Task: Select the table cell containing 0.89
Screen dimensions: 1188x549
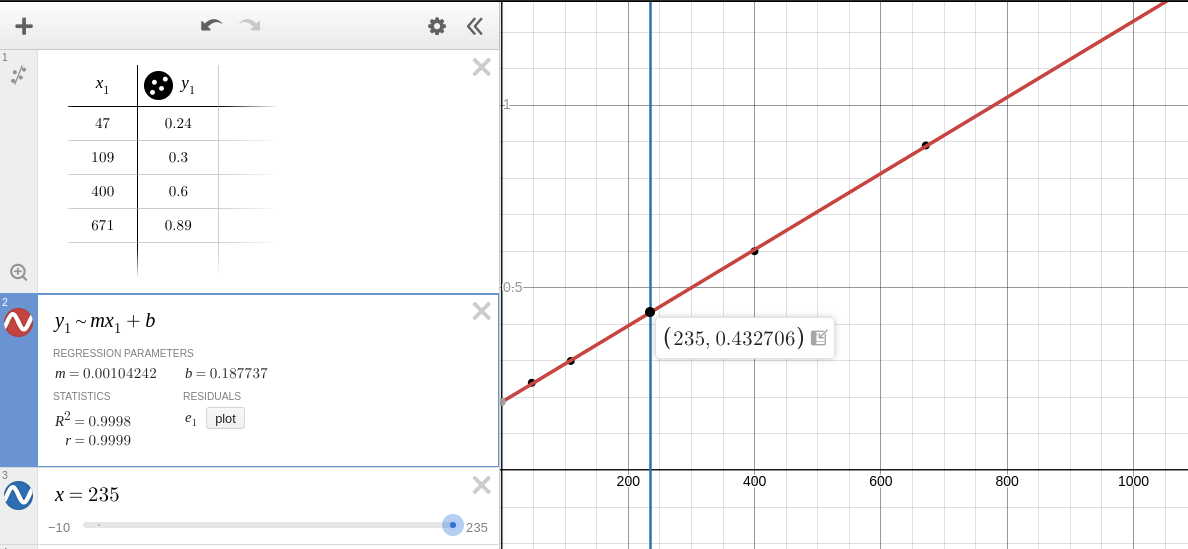Action: (178, 225)
